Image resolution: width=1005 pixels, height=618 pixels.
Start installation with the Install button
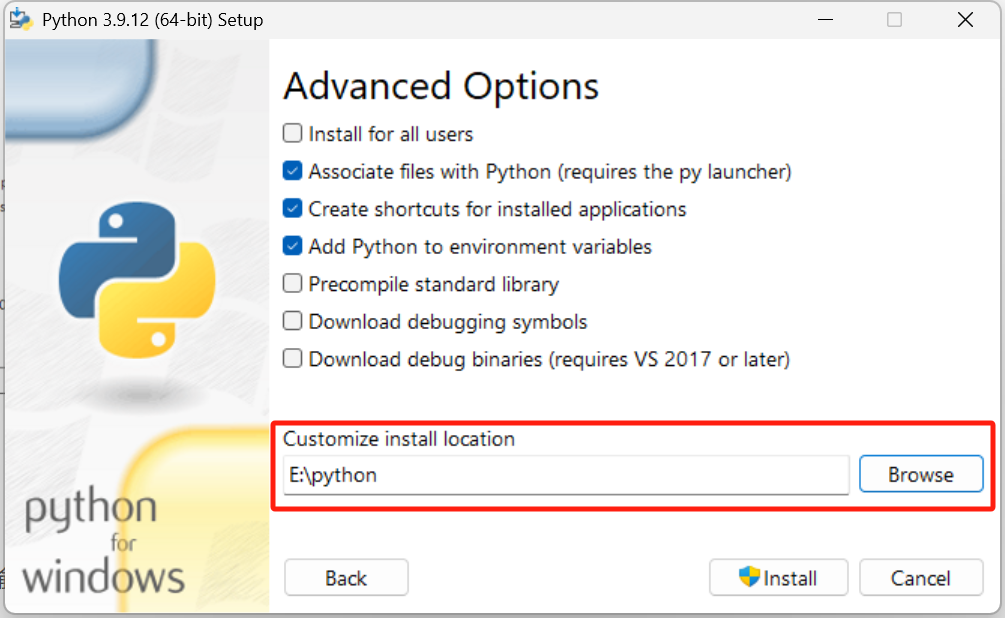tap(778, 577)
